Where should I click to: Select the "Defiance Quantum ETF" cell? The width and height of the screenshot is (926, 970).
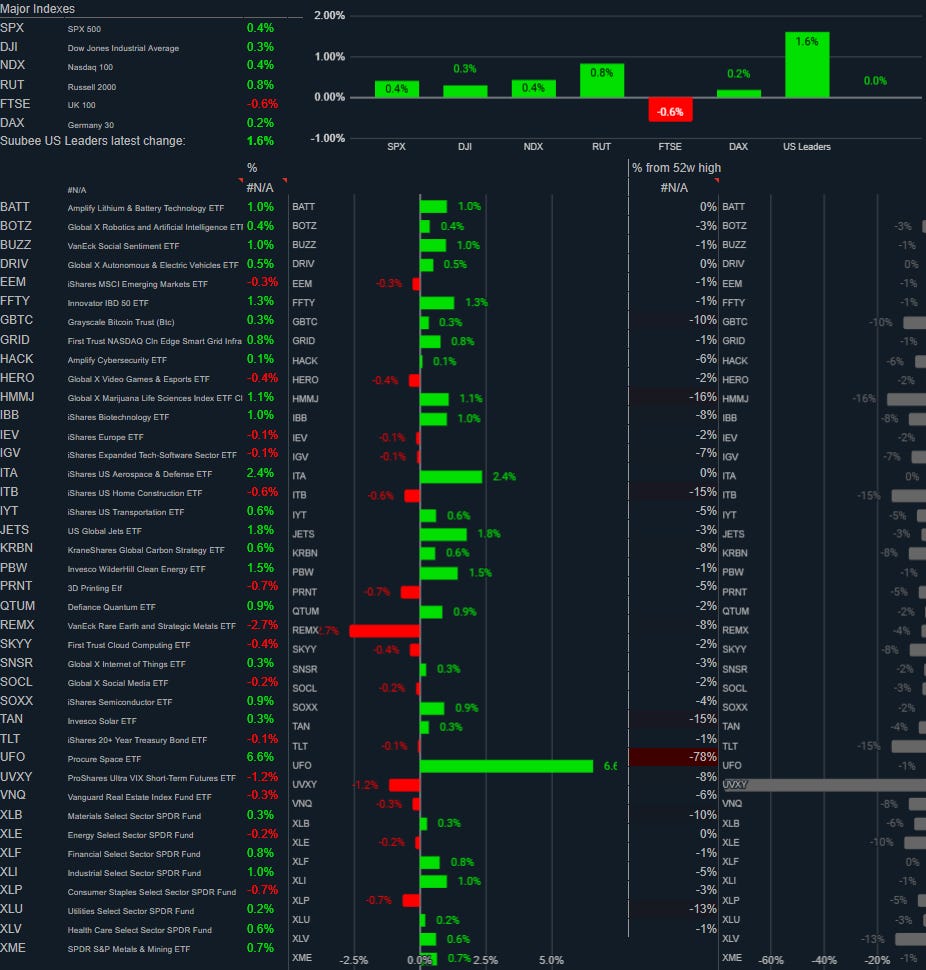(111, 607)
